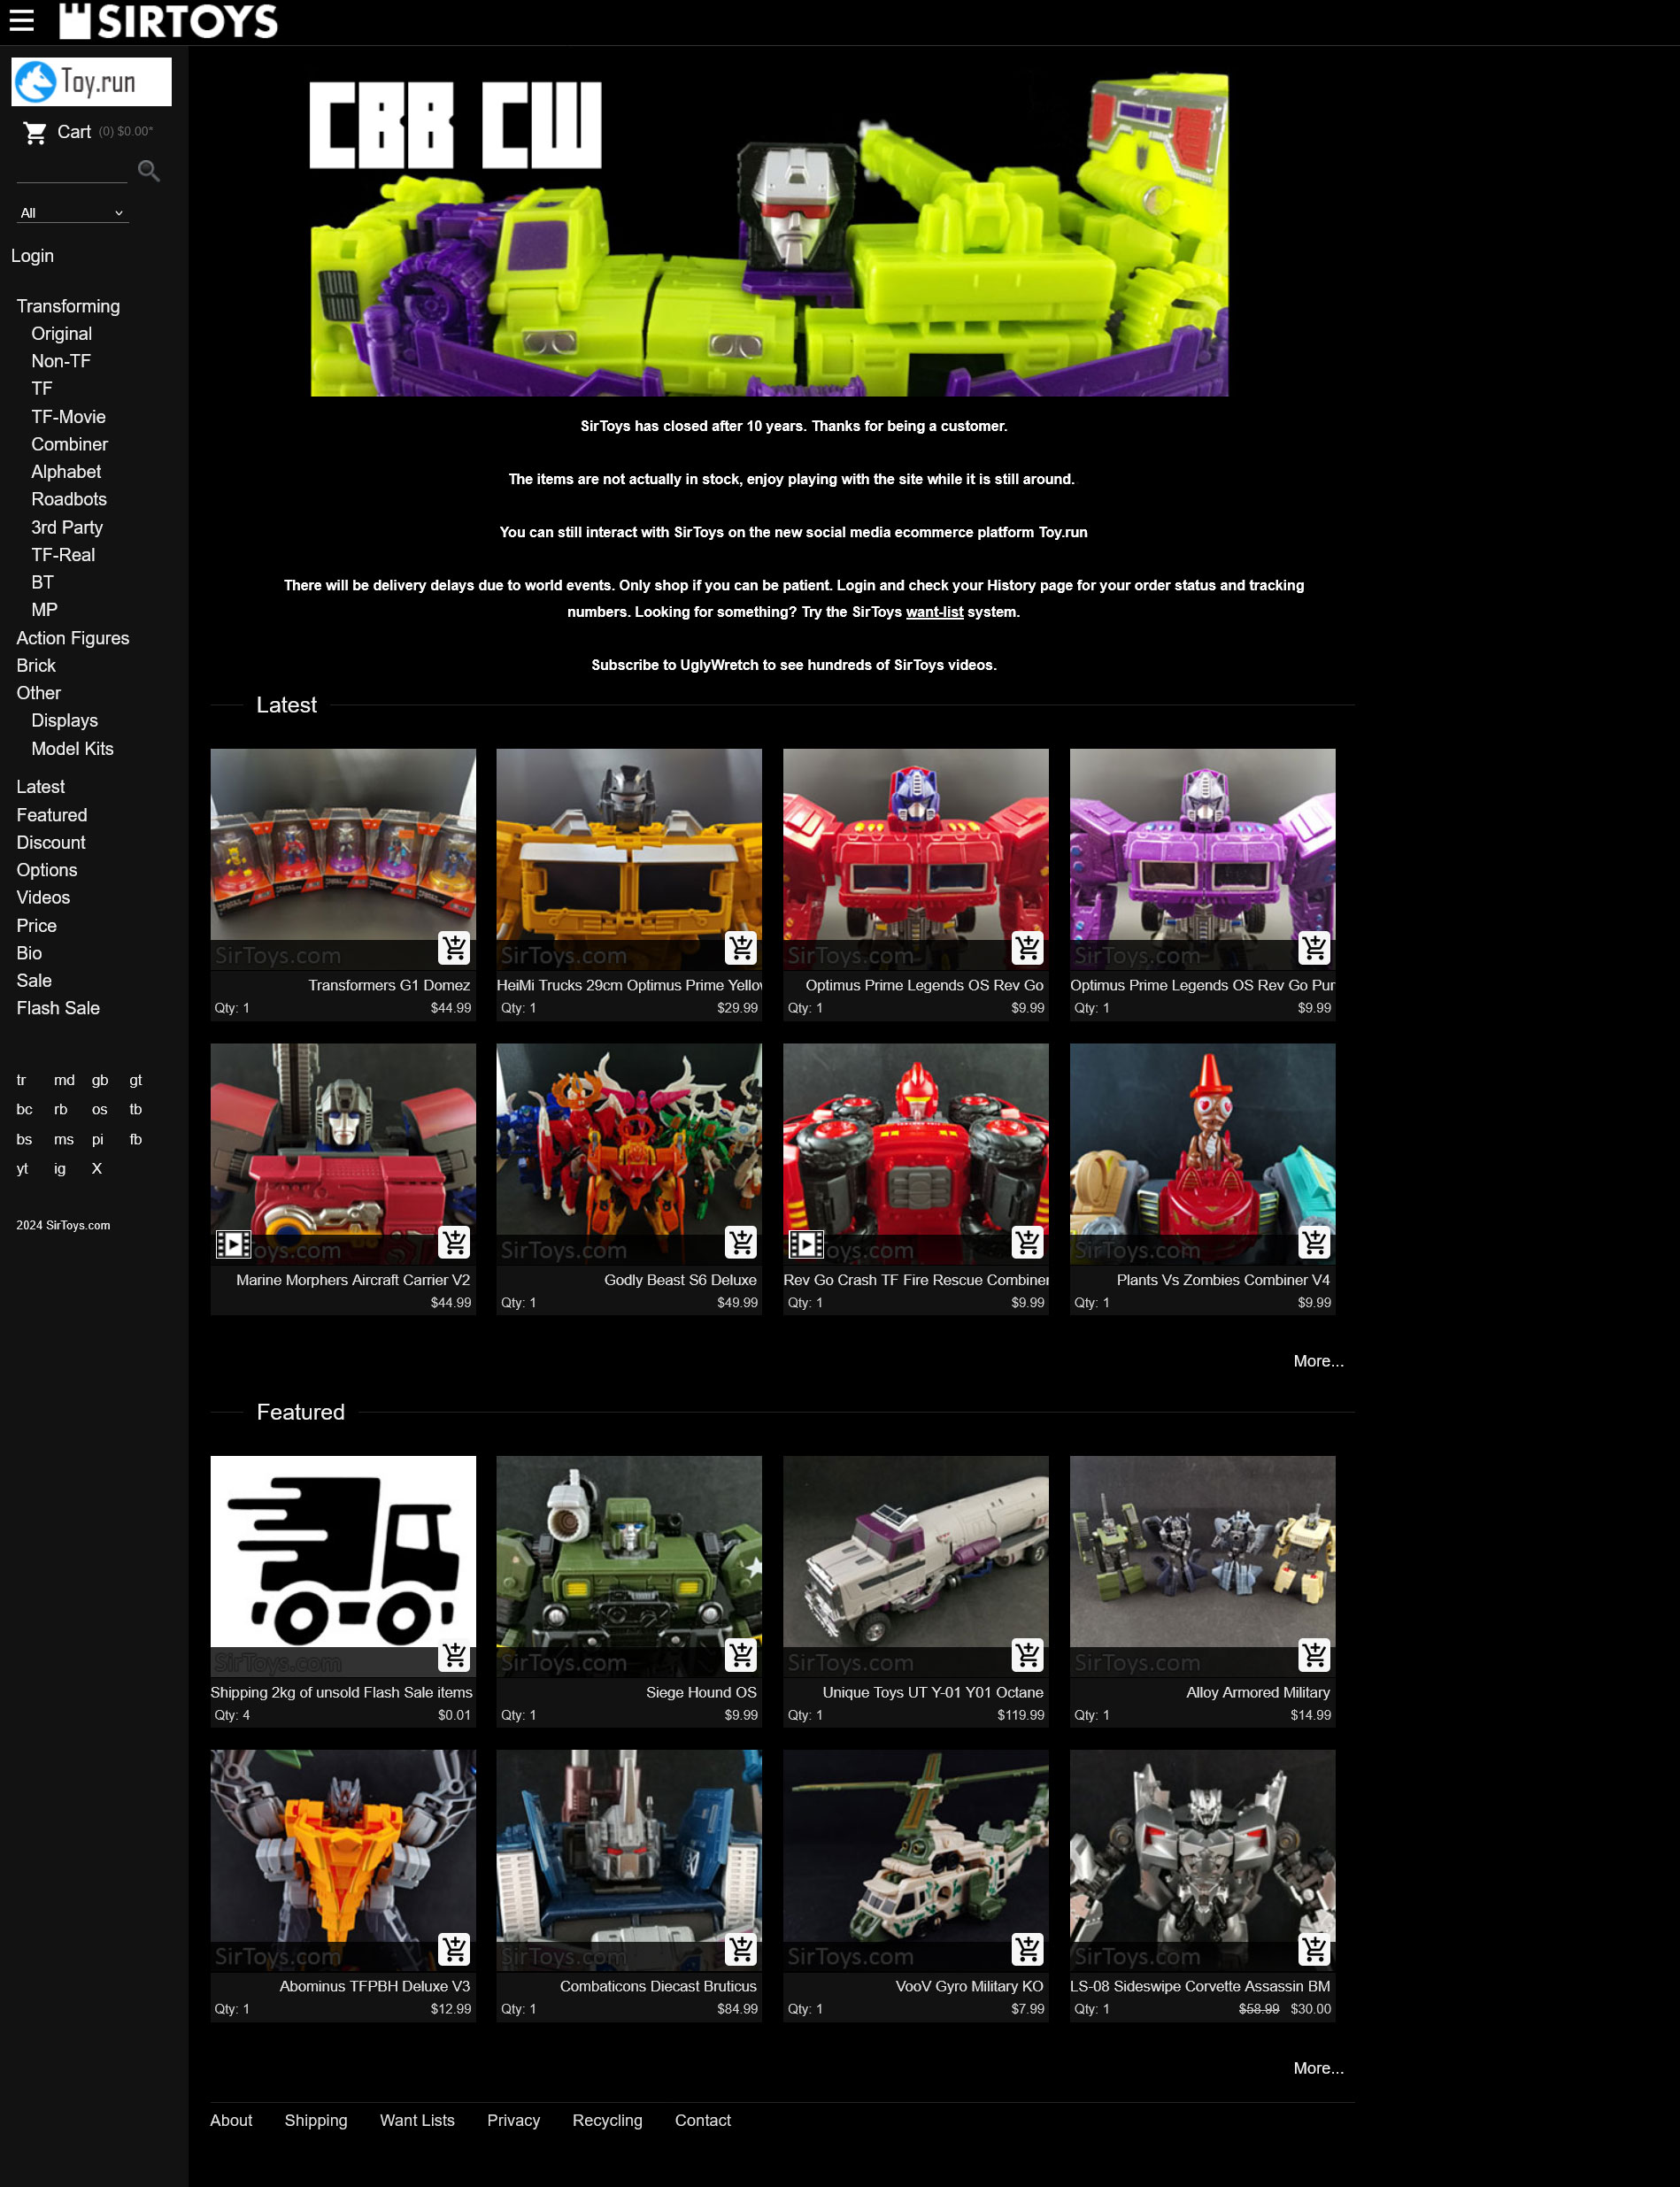The height and width of the screenshot is (2187, 1680).
Task: Click the sidebar search input field
Action: point(72,171)
